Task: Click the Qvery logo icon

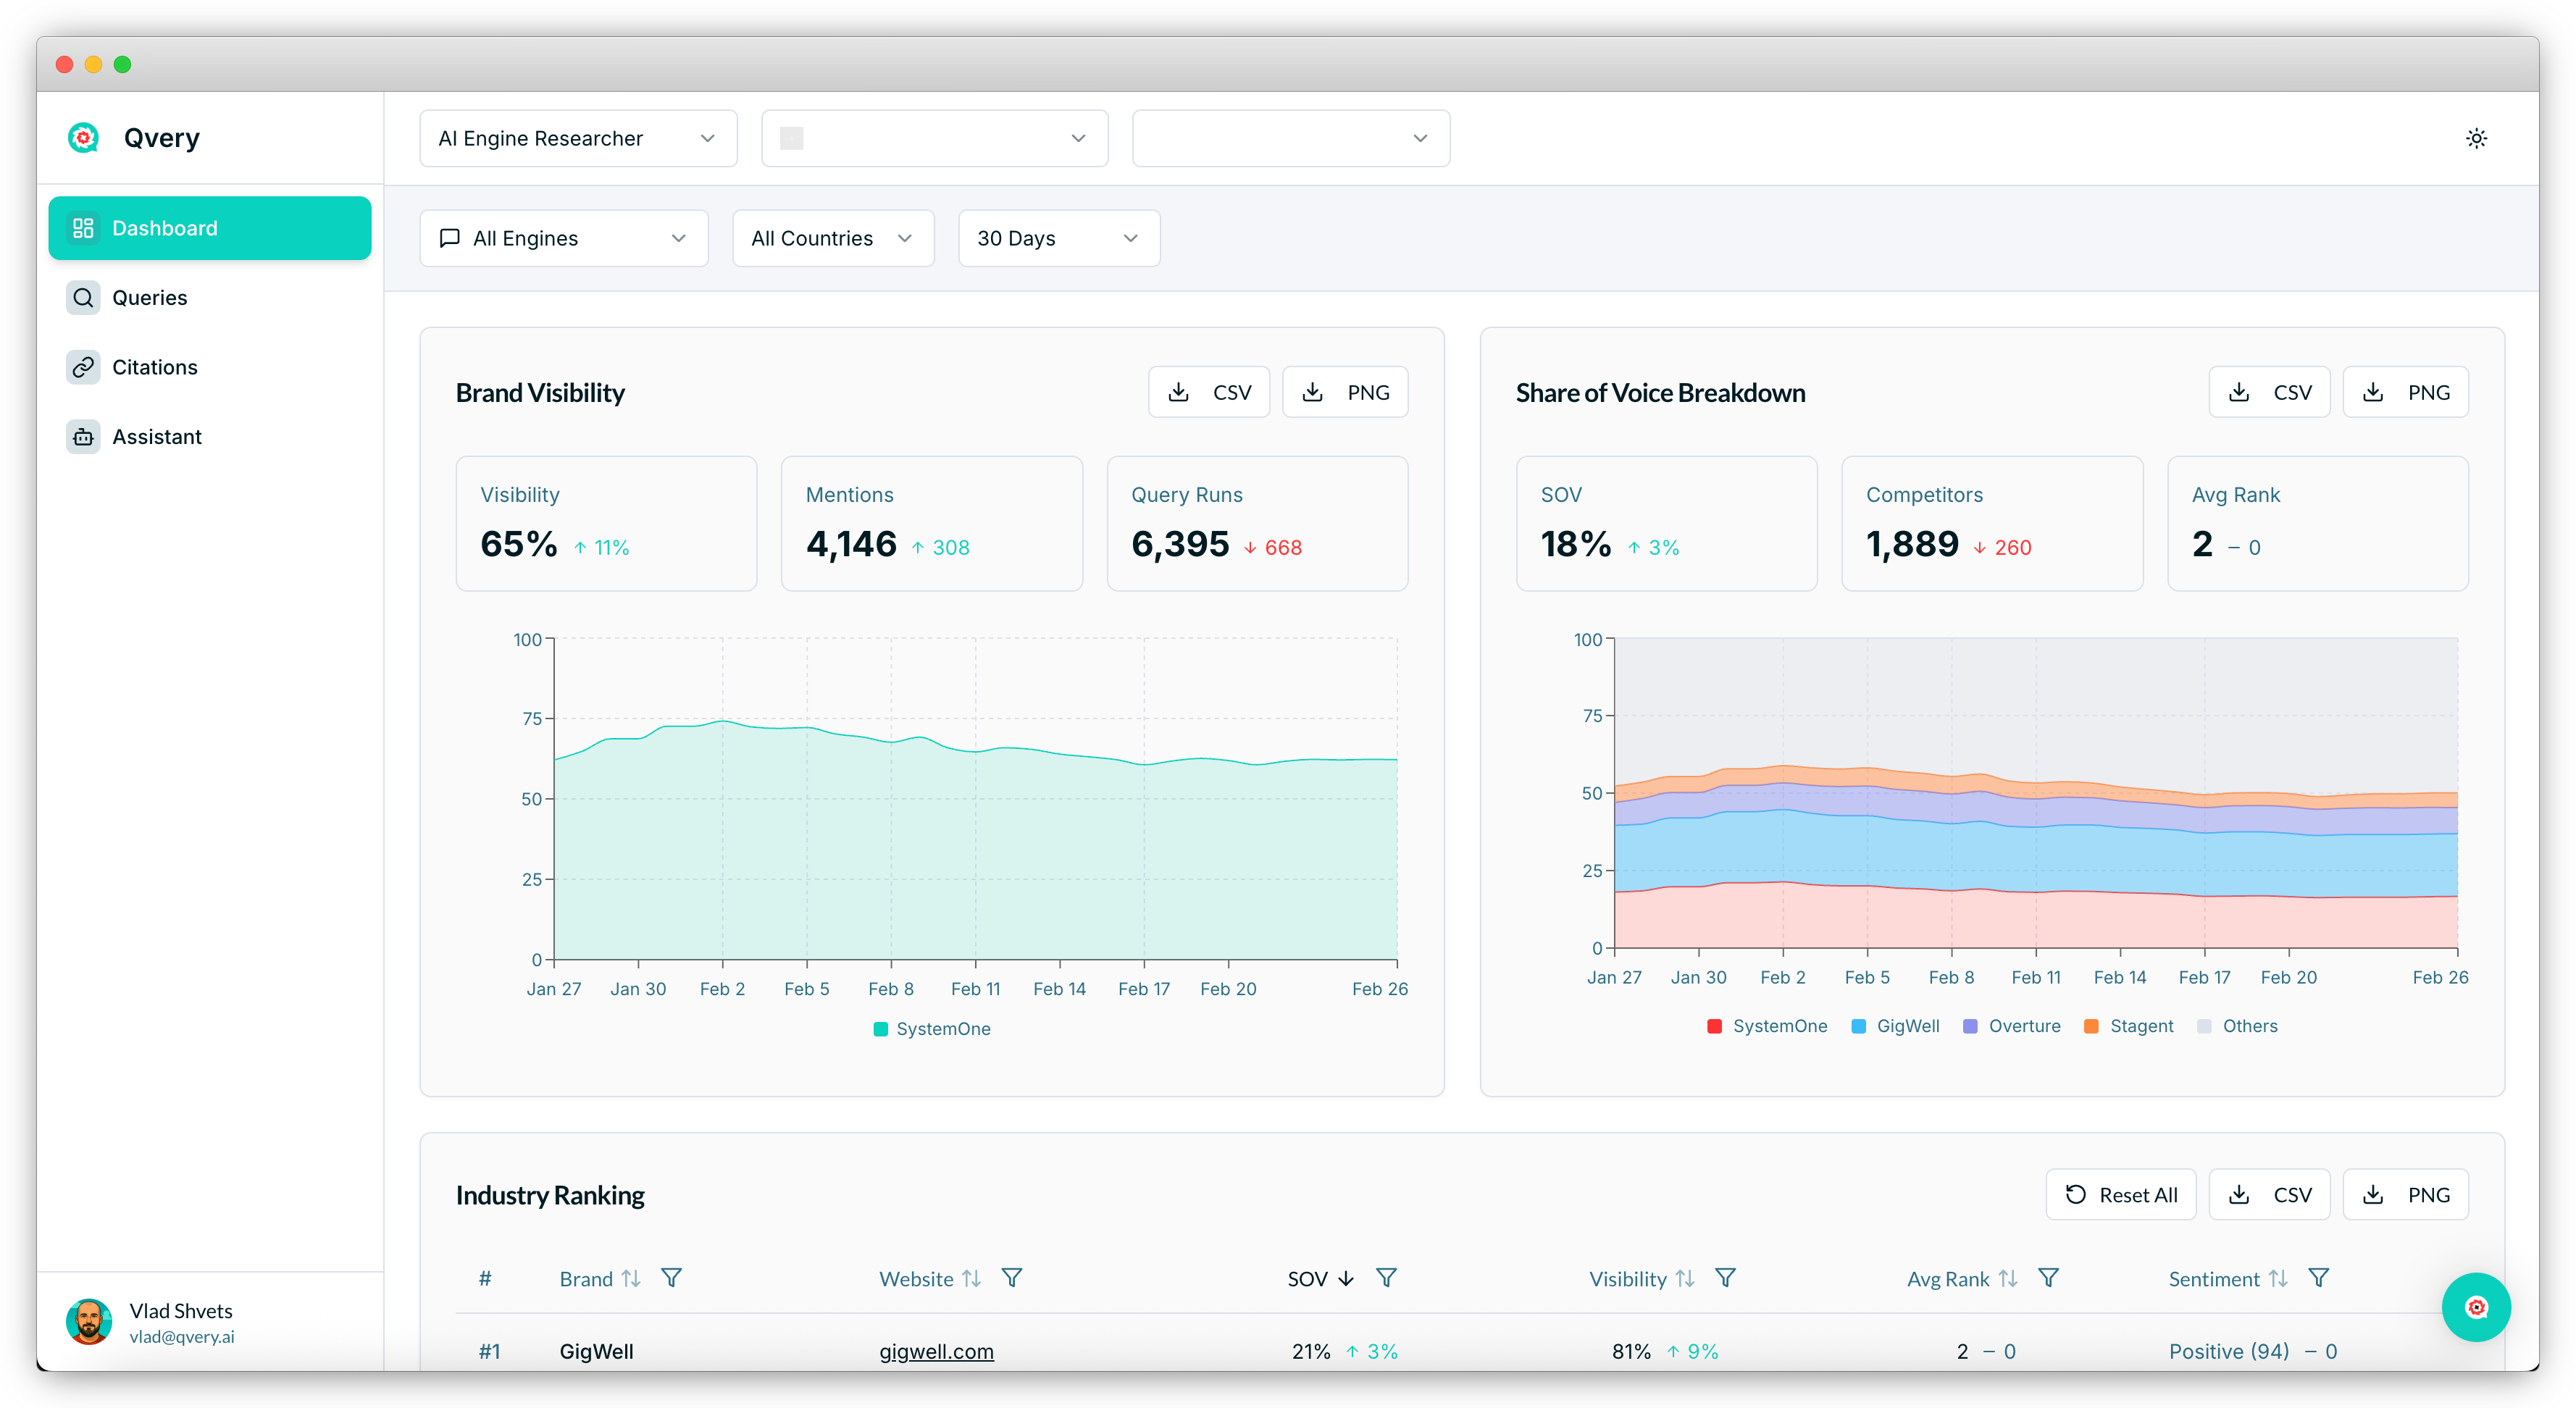Action: point(84,137)
